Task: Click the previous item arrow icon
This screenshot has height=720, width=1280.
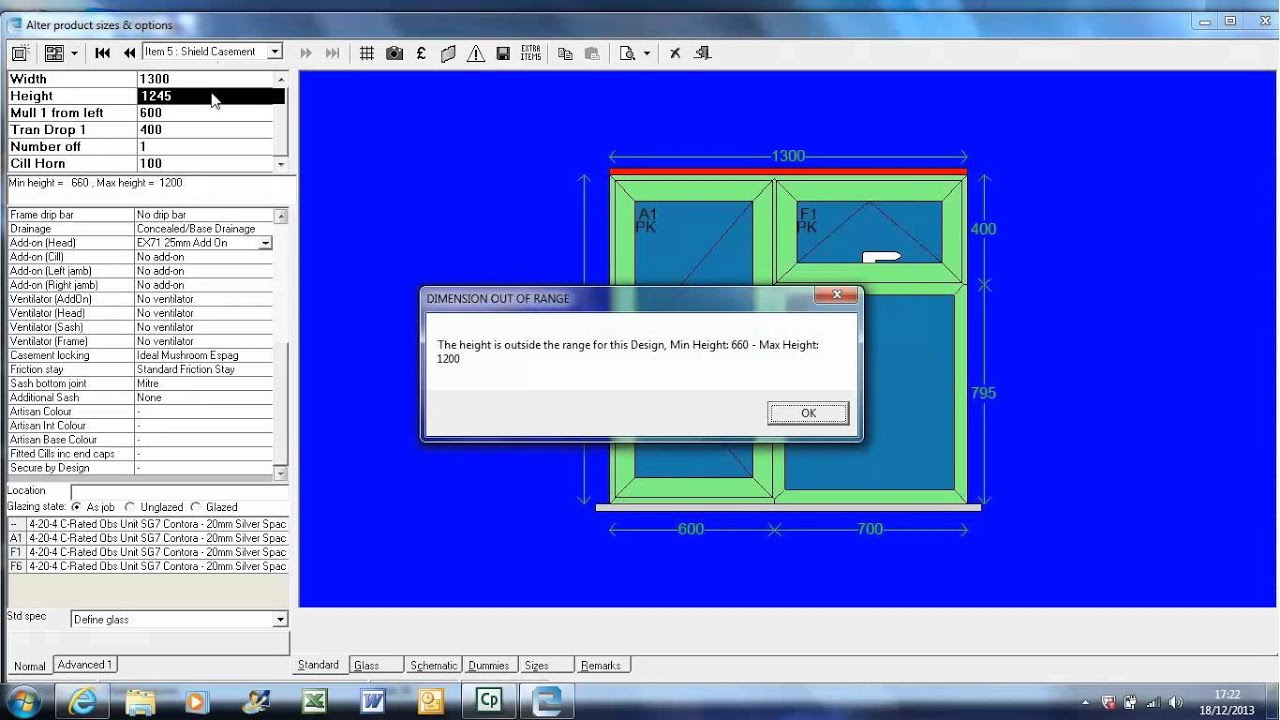Action: (129, 53)
